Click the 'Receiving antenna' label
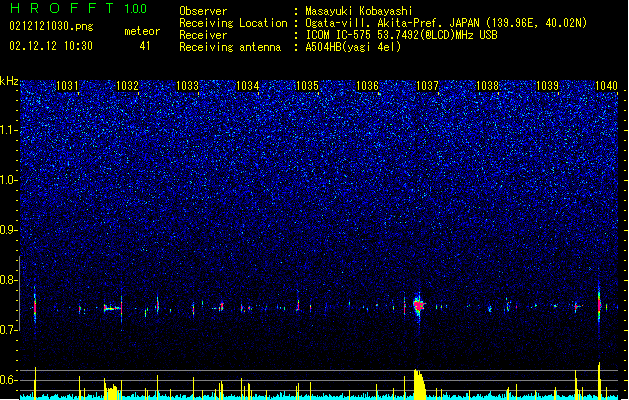629x400 pixels. [x=230, y=47]
